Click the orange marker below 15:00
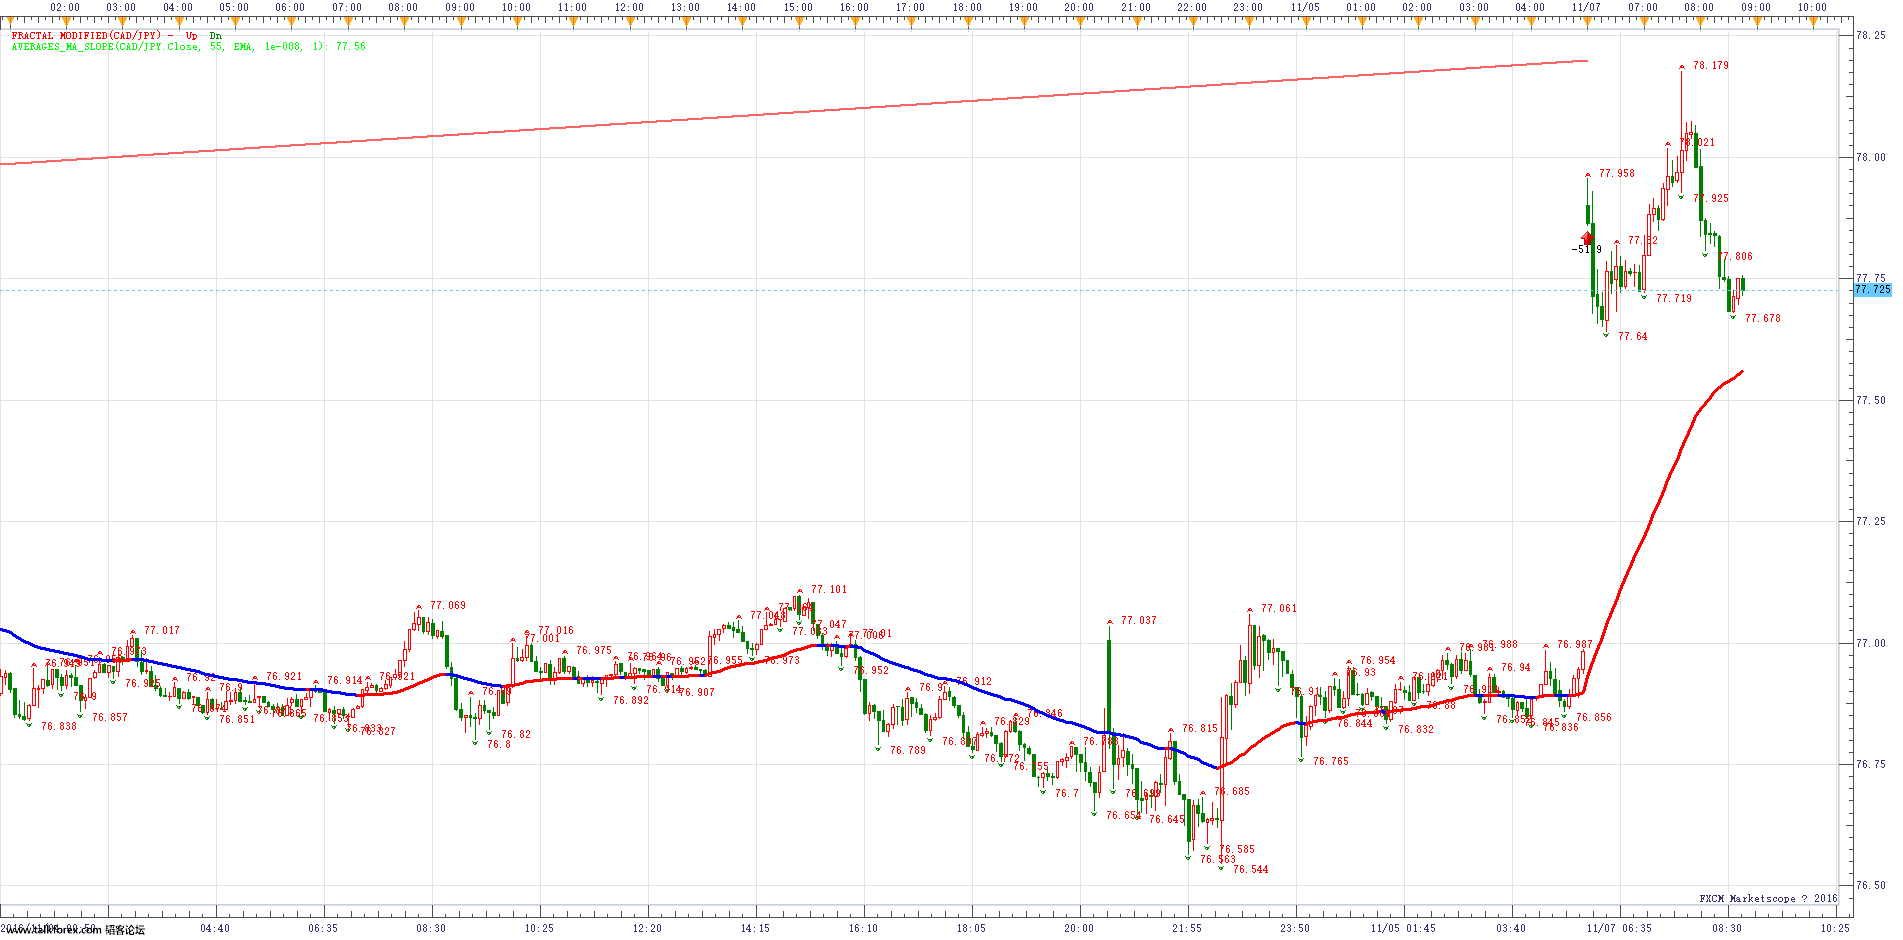Image resolution: width=1903 pixels, height=940 pixels. (x=798, y=20)
